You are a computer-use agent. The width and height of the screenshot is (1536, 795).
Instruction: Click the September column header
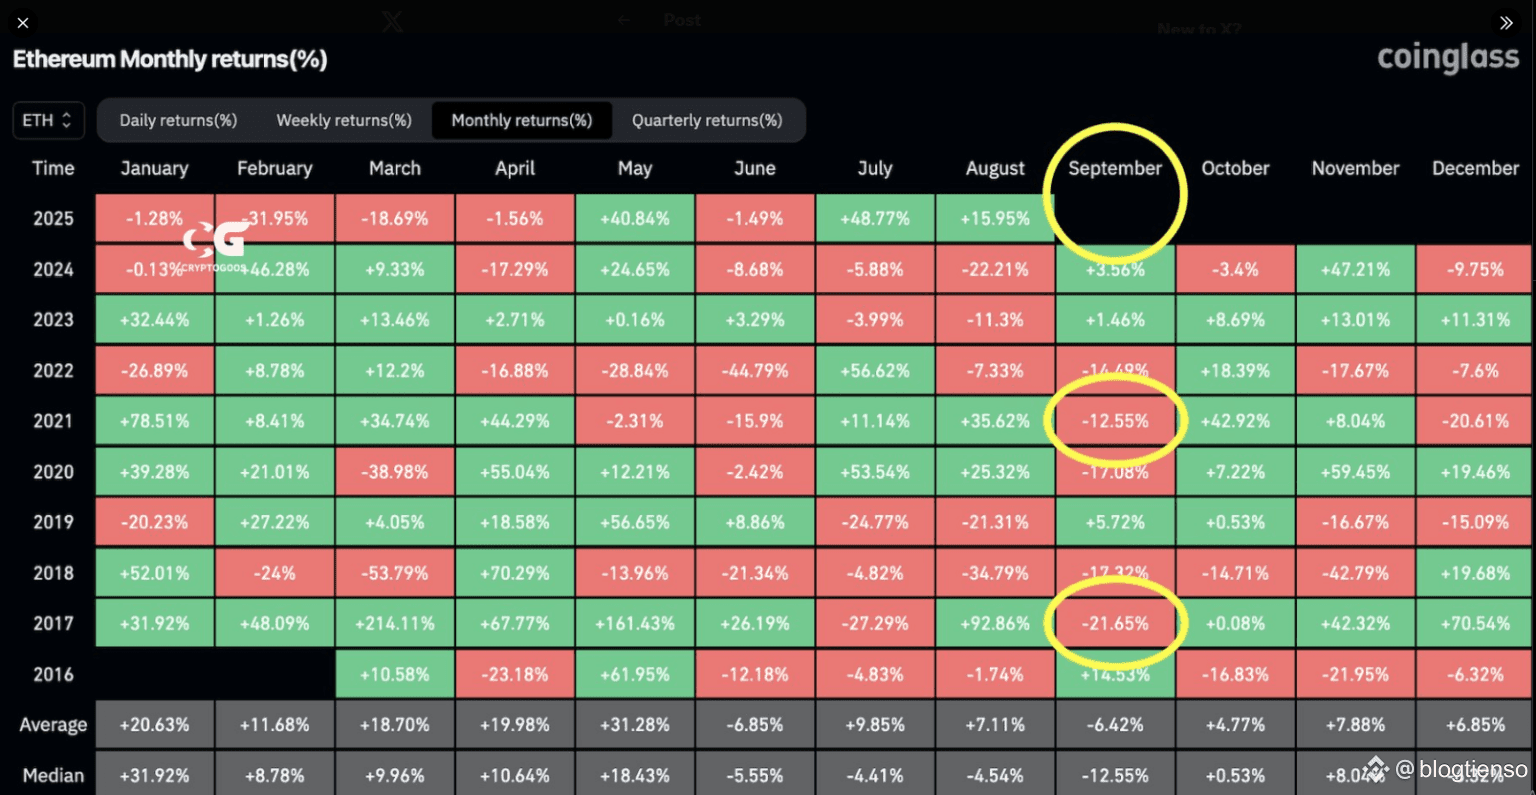click(x=1115, y=168)
